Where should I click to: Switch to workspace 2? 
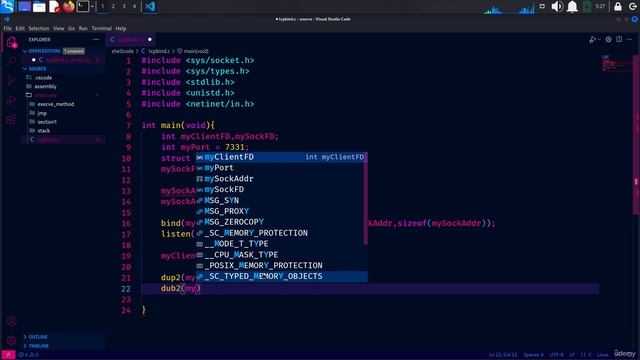click(113, 7)
